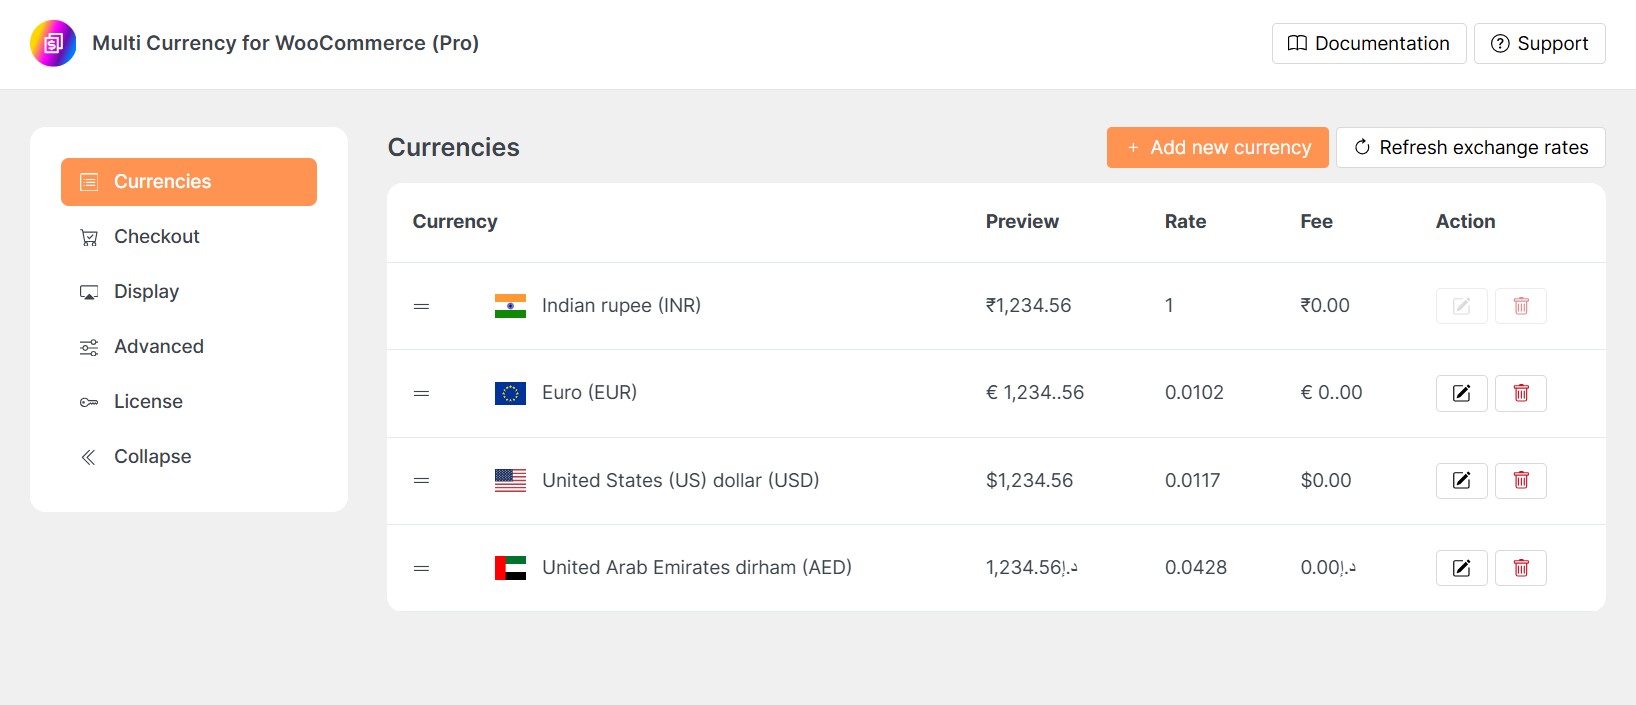Edit the UAE dirham currency
1636x705 pixels.
pyautogui.click(x=1461, y=568)
